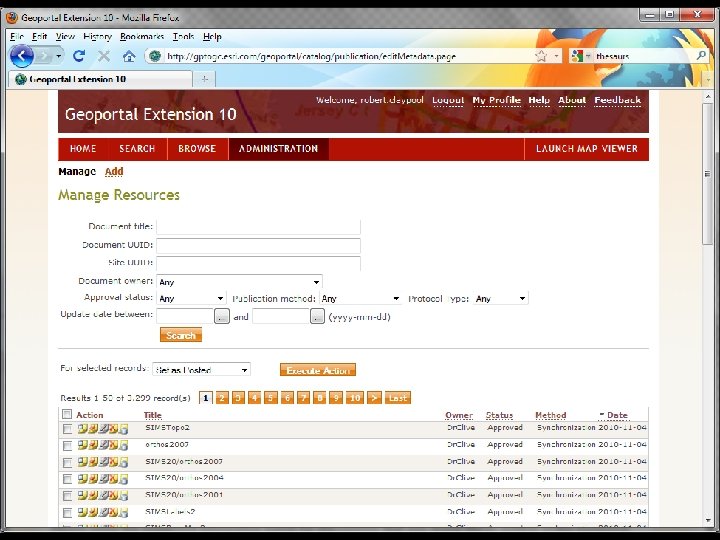The width and height of the screenshot is (720, 540).
Task: Check the box for the SIMSTopo2 record
Action: pos(68,429)
